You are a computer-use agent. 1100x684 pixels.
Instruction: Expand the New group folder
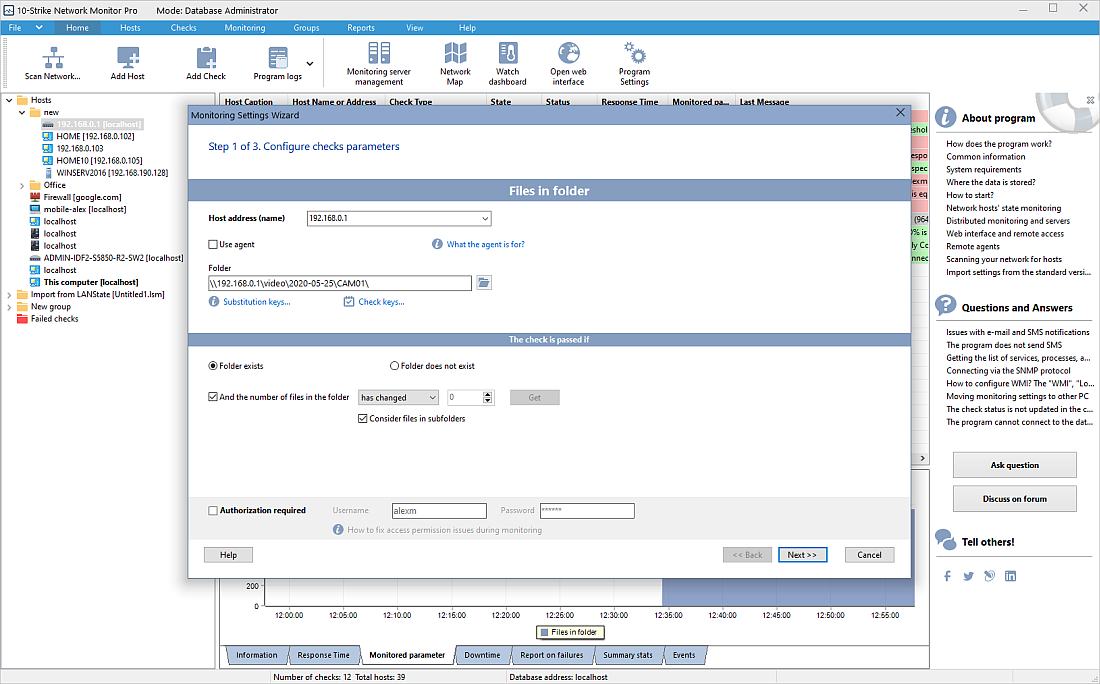pos(9,307)
